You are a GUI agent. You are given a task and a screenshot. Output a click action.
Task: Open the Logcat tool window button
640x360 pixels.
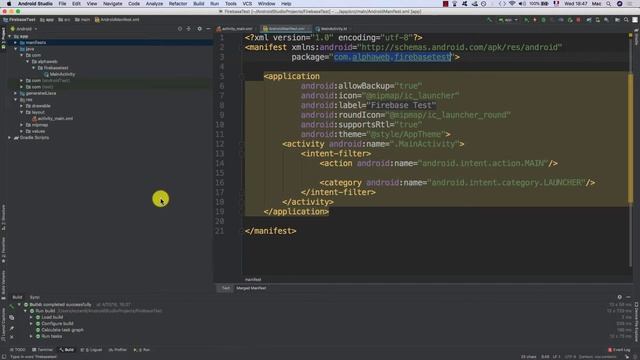91,350
